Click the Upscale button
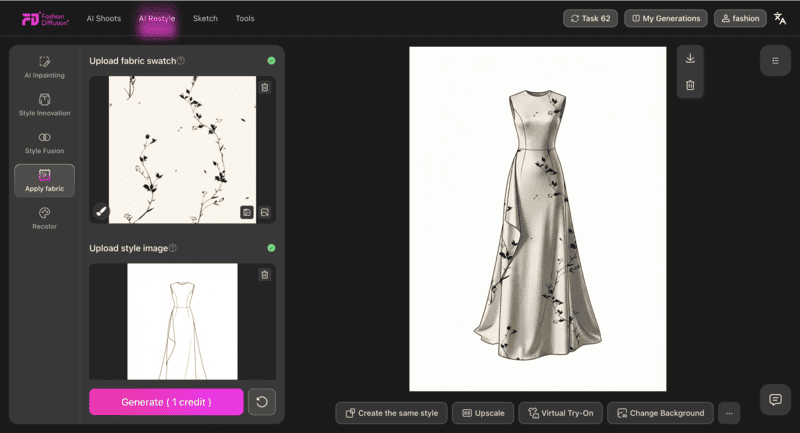 (x=483, y=413)
